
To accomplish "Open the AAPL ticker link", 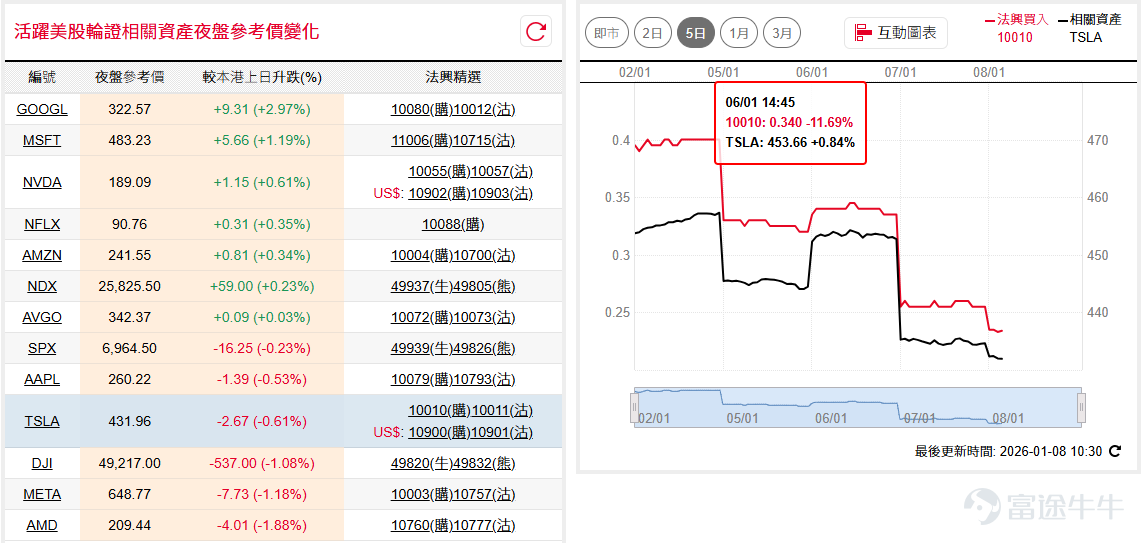I will click(42, 380).
